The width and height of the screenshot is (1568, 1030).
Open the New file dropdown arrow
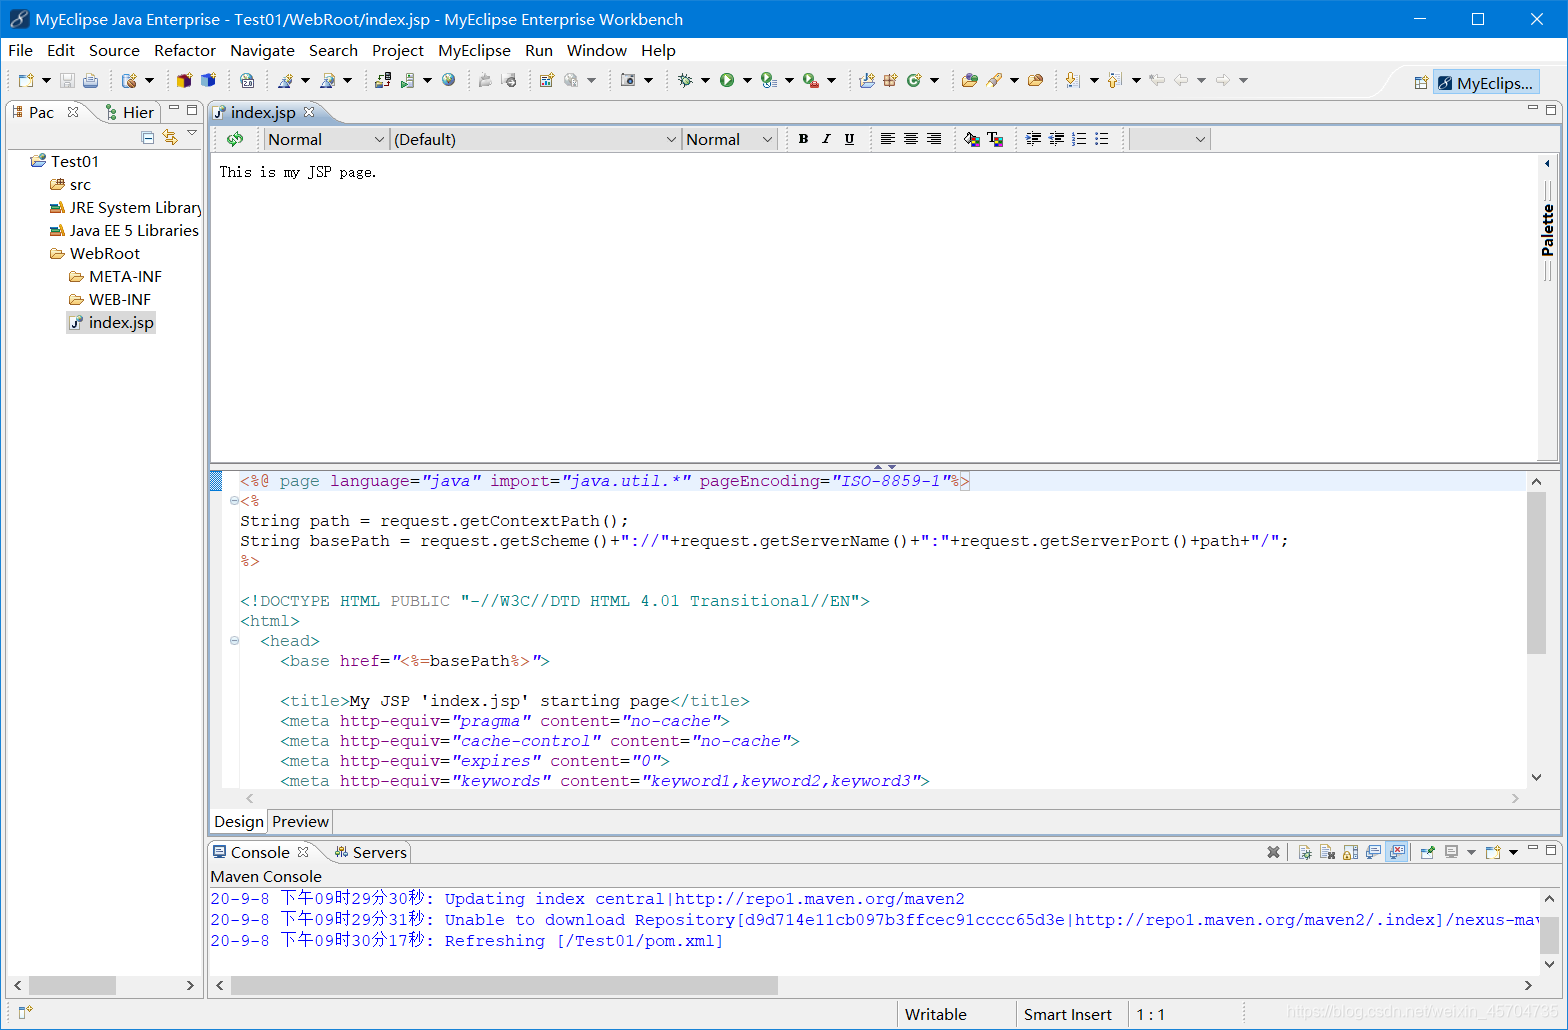click(x=46, y=80)
